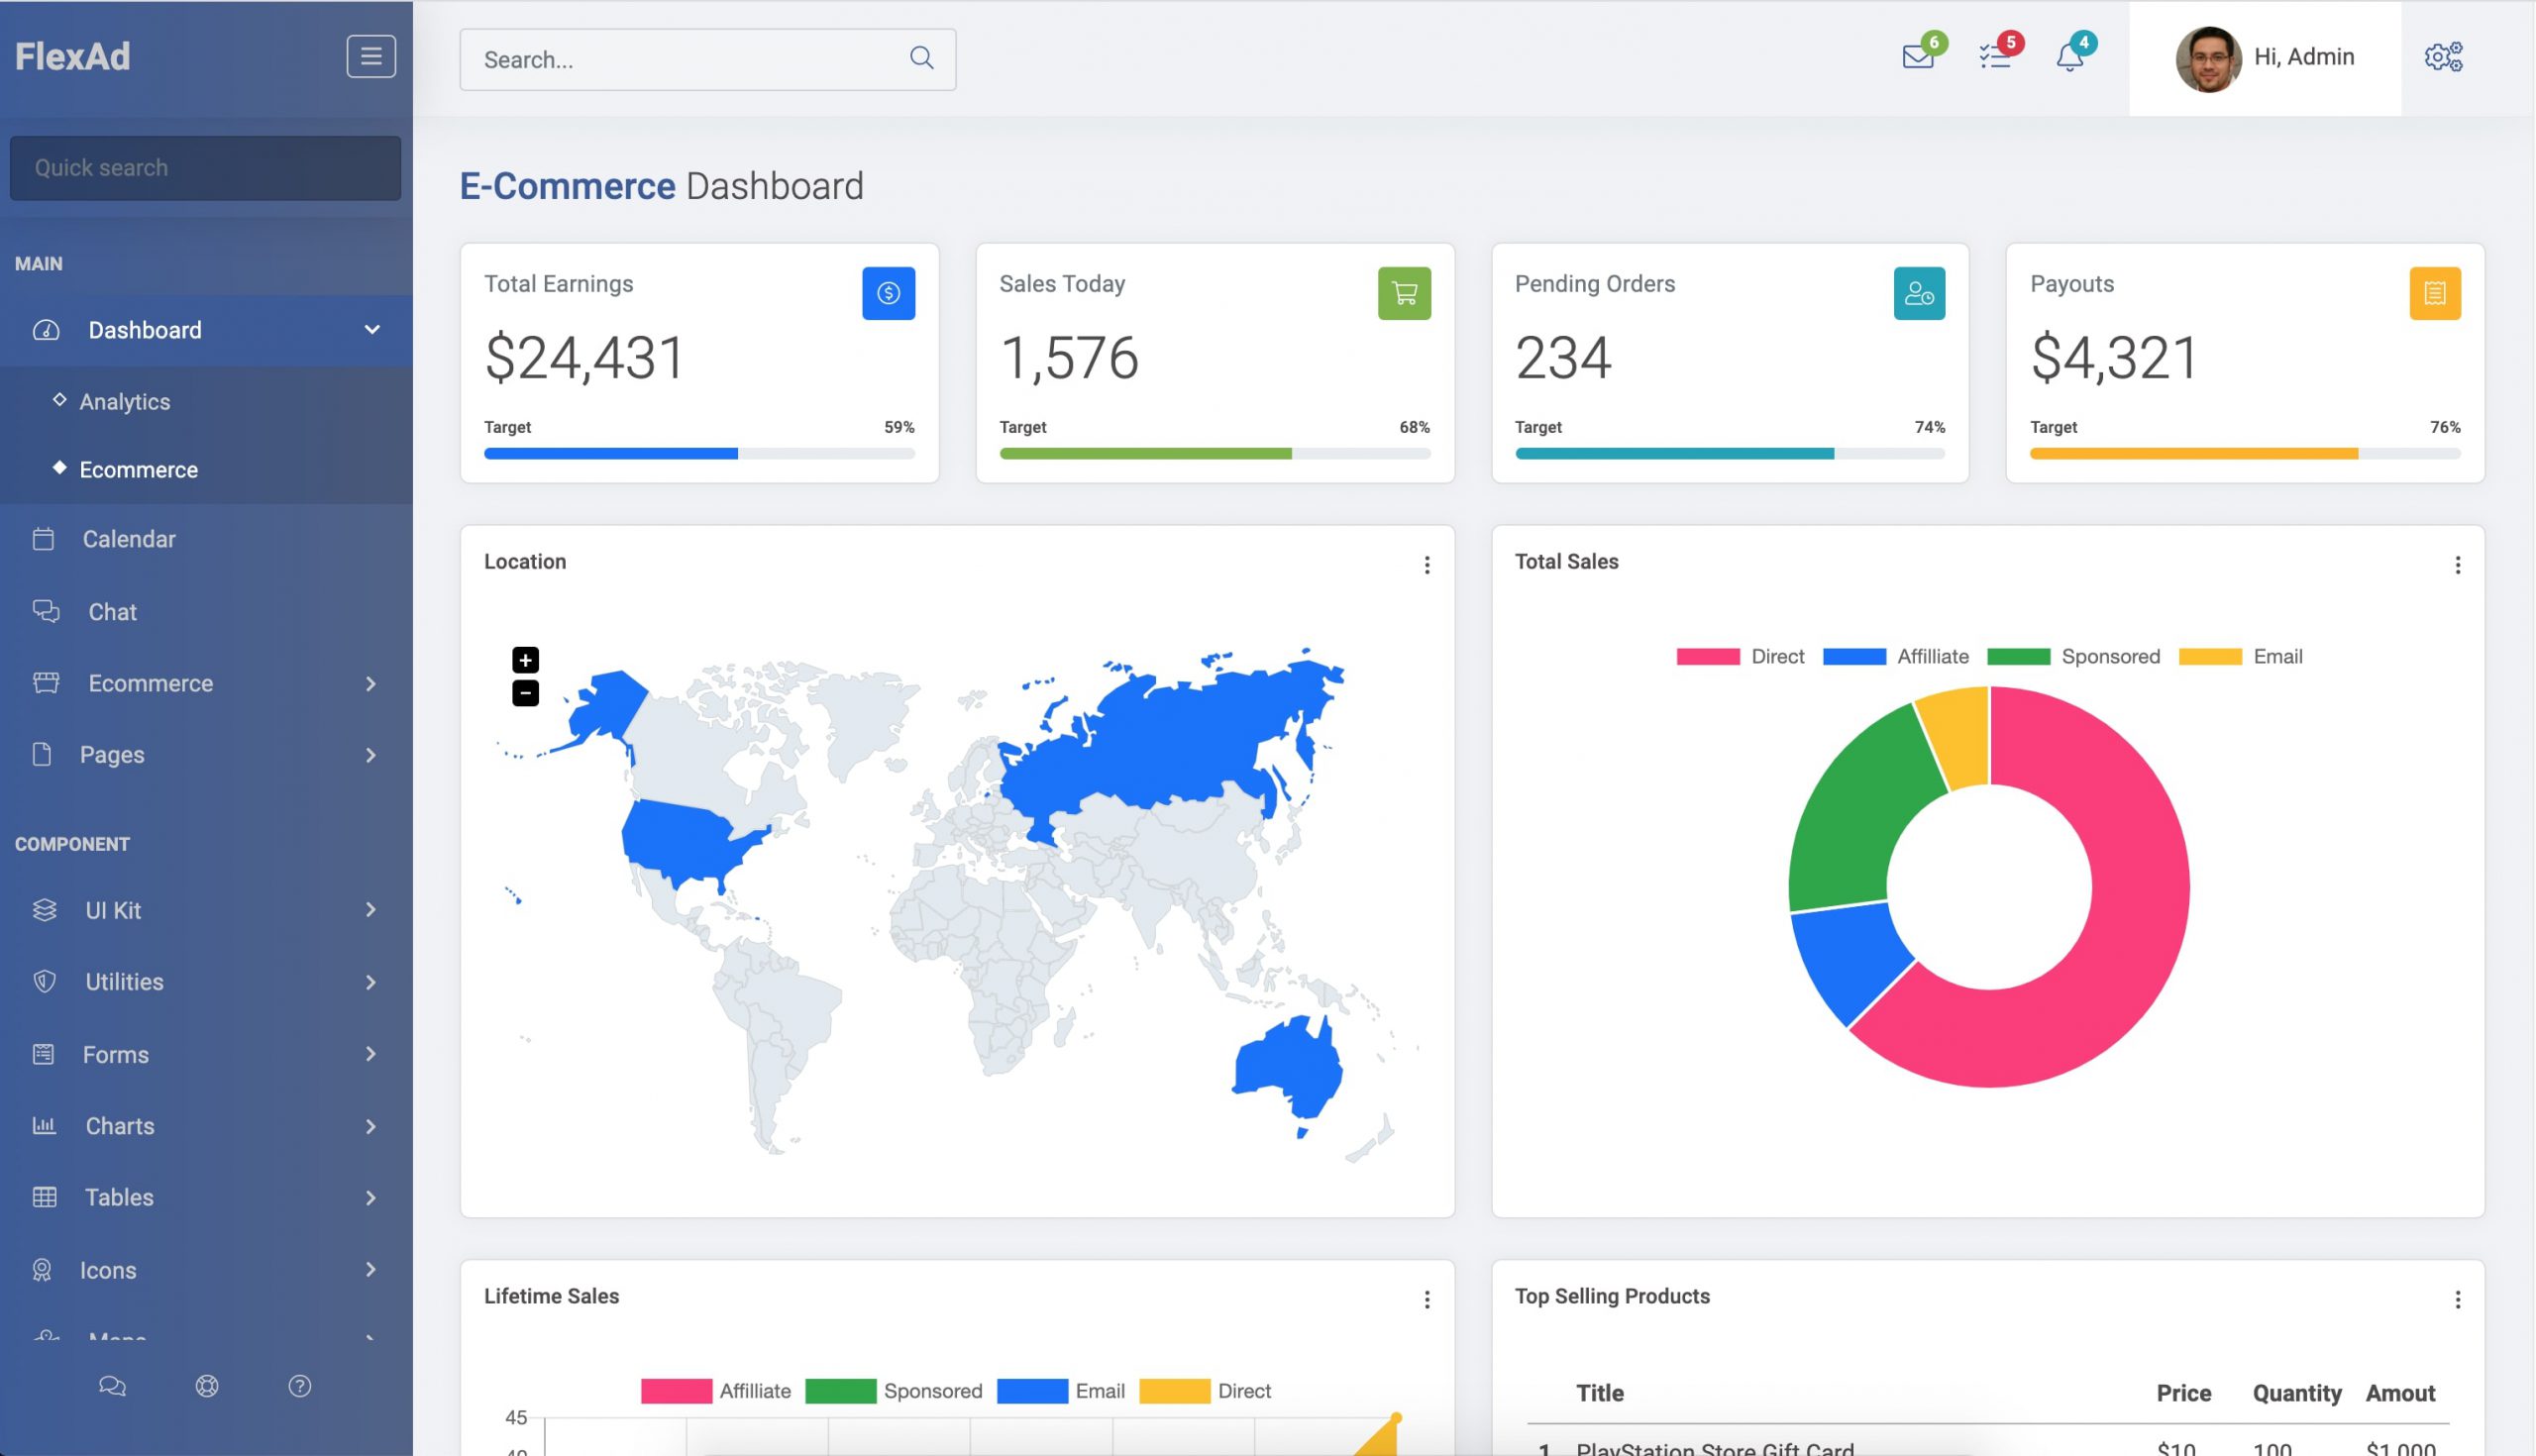Toggle Affilliate legend in Lifetime Sales chart
The image size is (2536, 1456).
click(x=715, y=1391)
